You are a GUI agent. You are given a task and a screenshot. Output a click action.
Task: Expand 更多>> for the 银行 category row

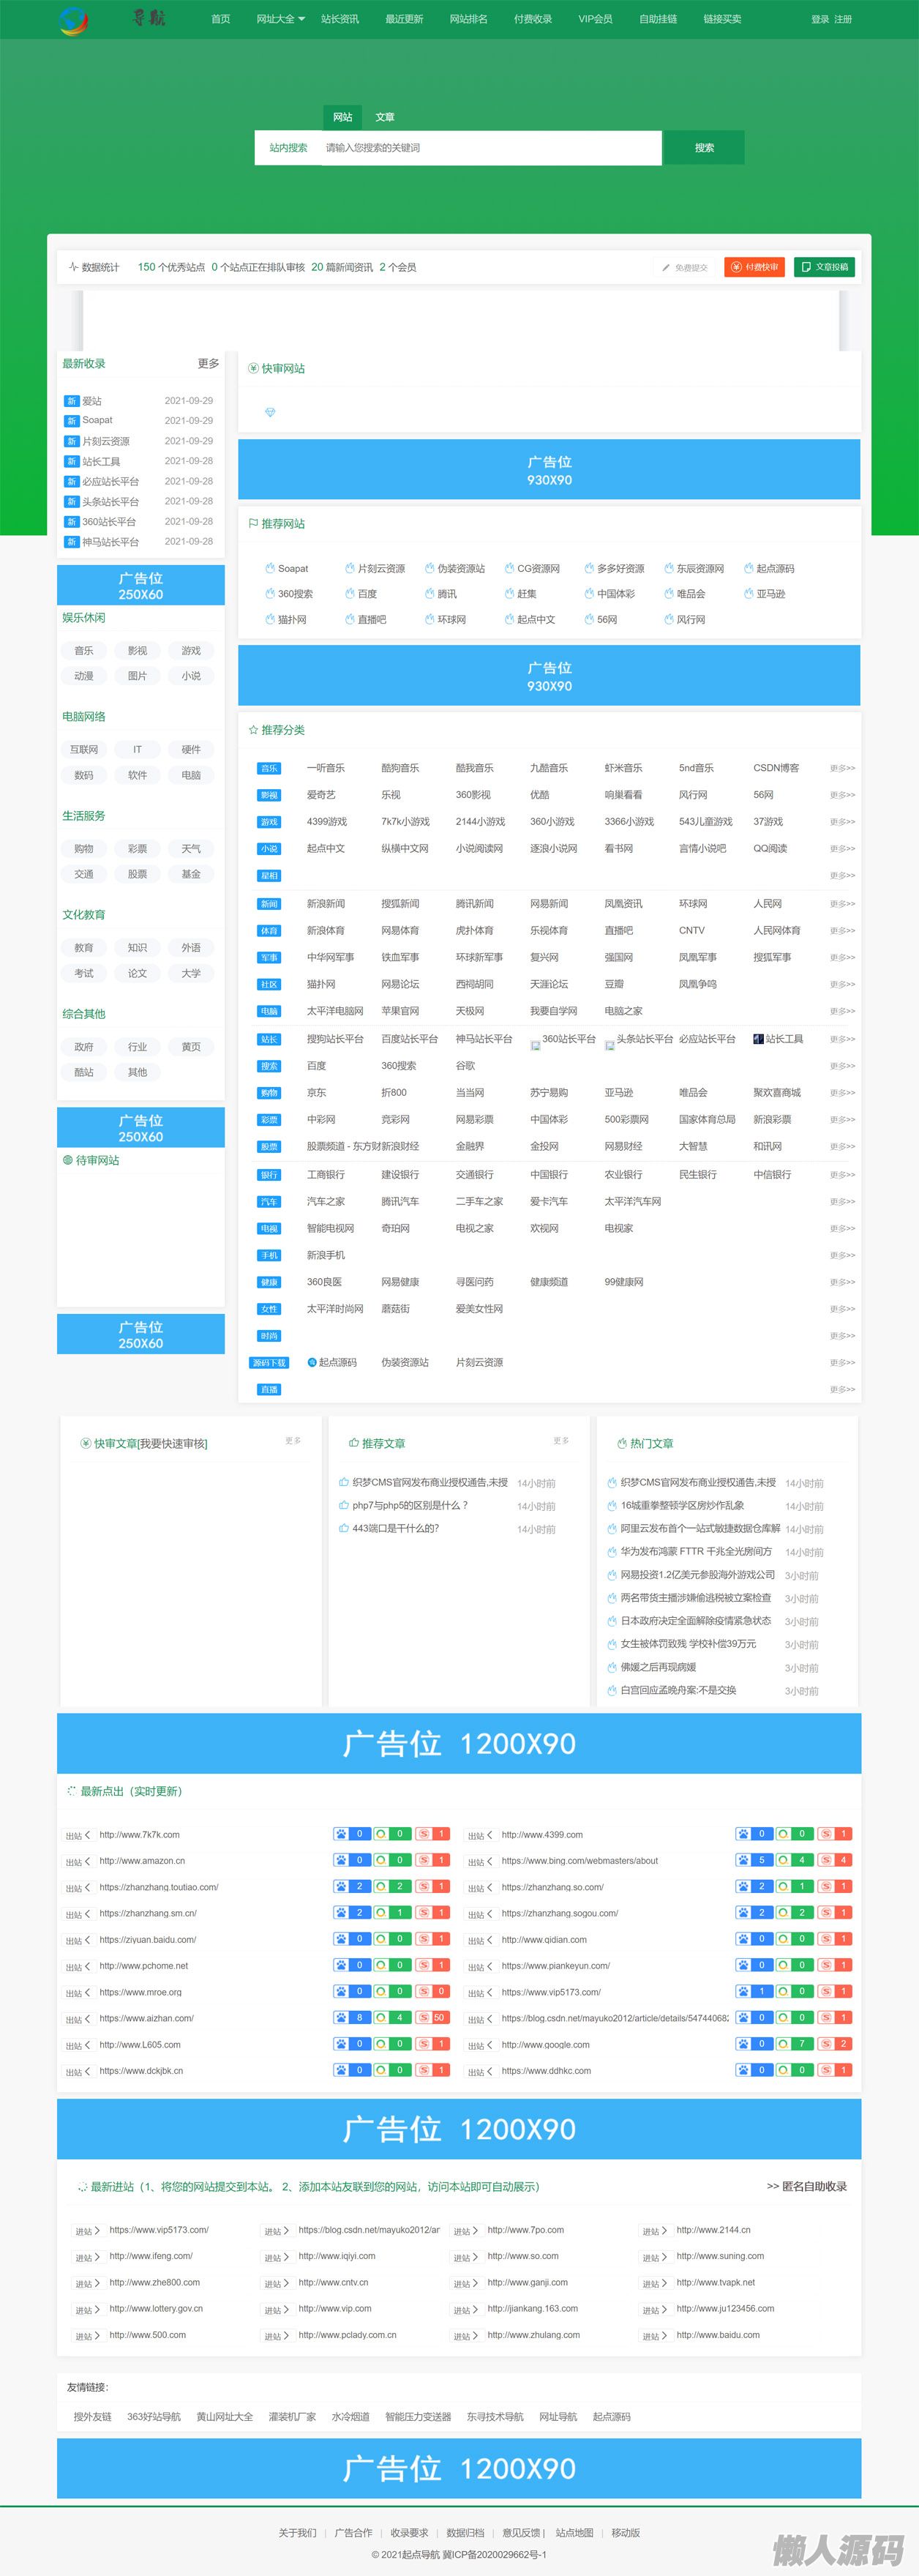click(842, 1175)
